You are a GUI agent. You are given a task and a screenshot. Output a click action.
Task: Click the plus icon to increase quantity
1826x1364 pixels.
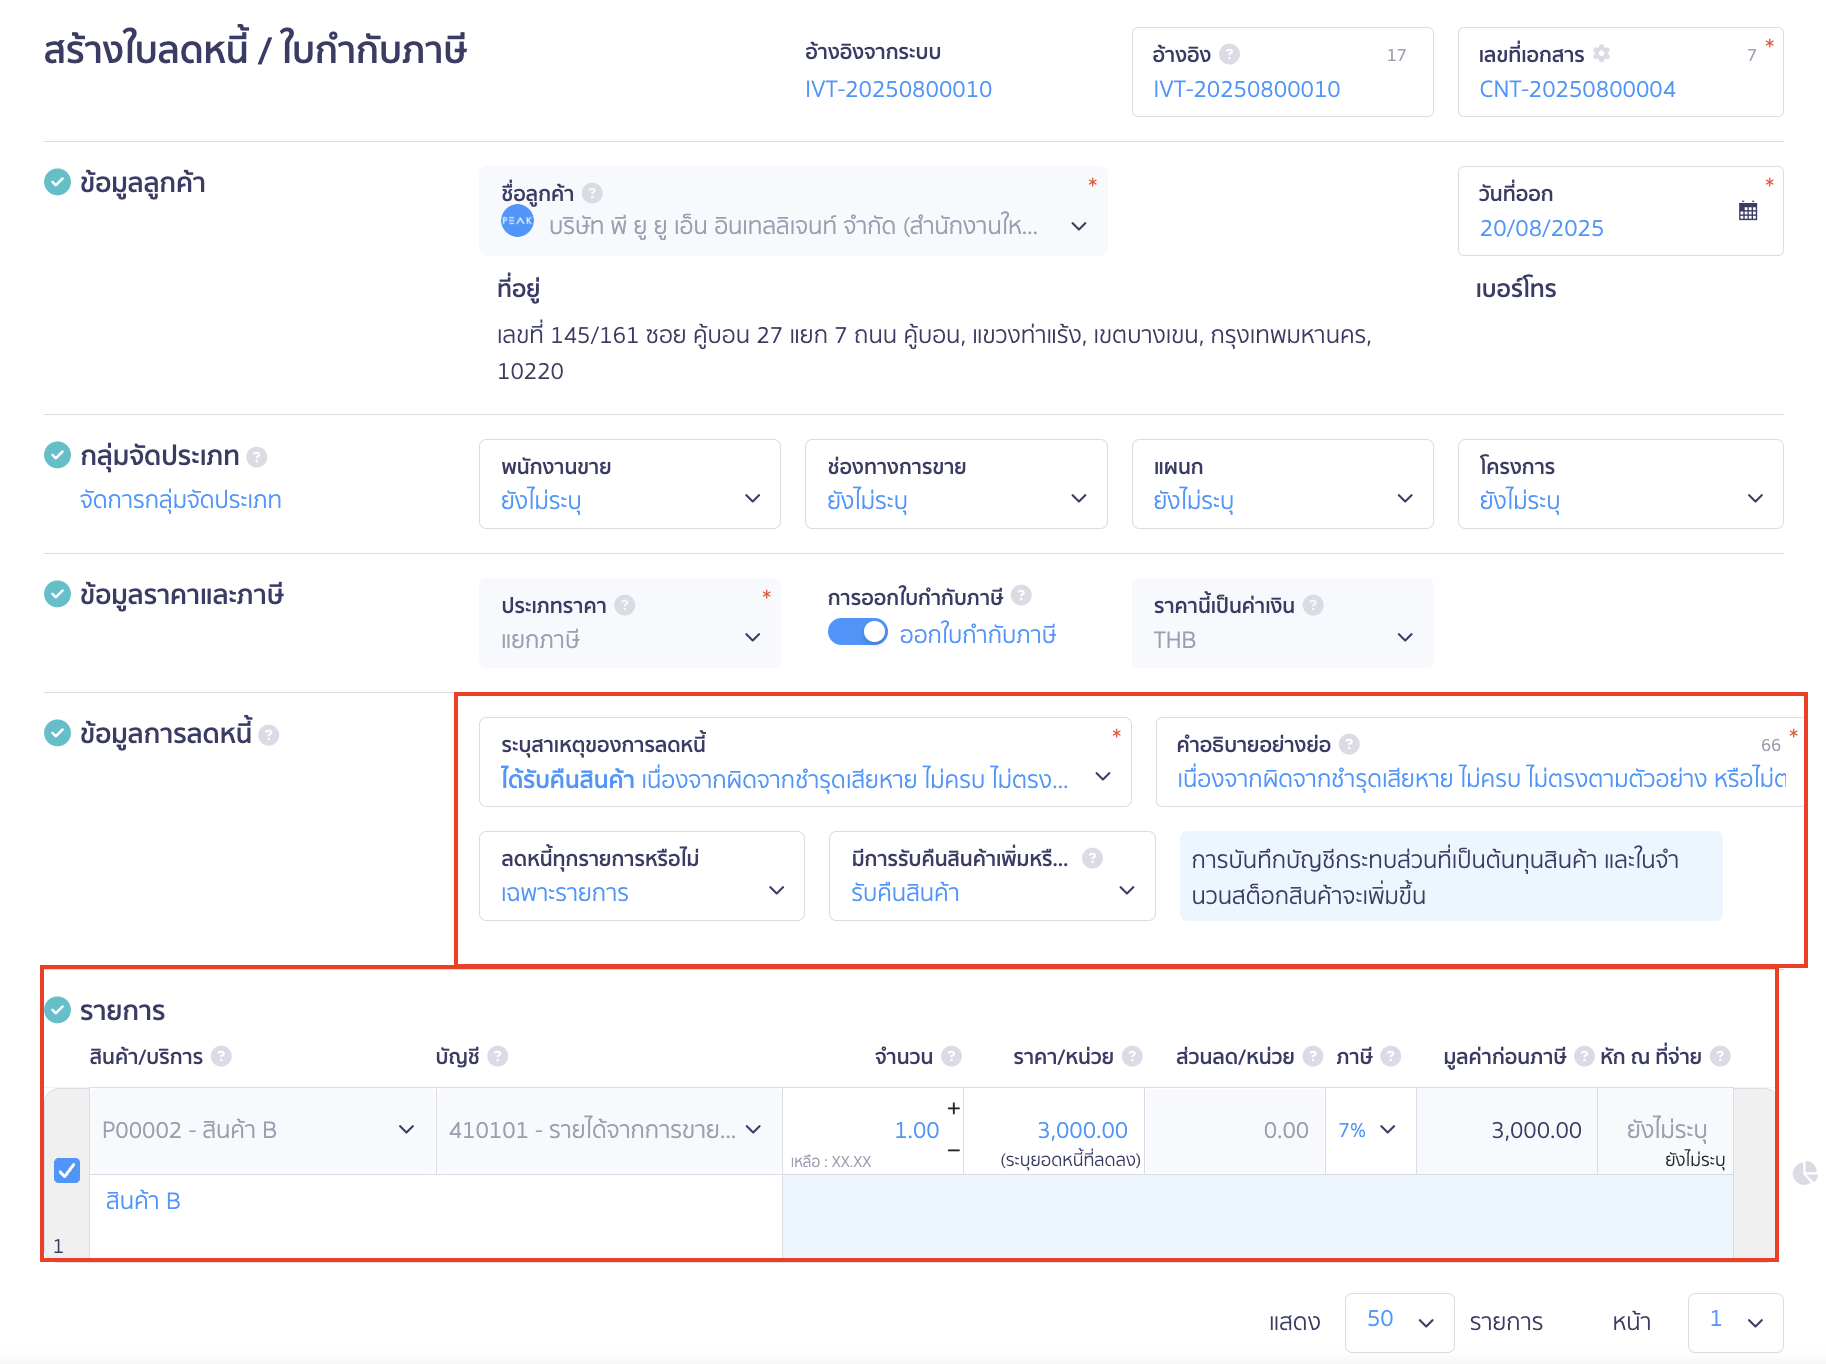click(953, 1108)
